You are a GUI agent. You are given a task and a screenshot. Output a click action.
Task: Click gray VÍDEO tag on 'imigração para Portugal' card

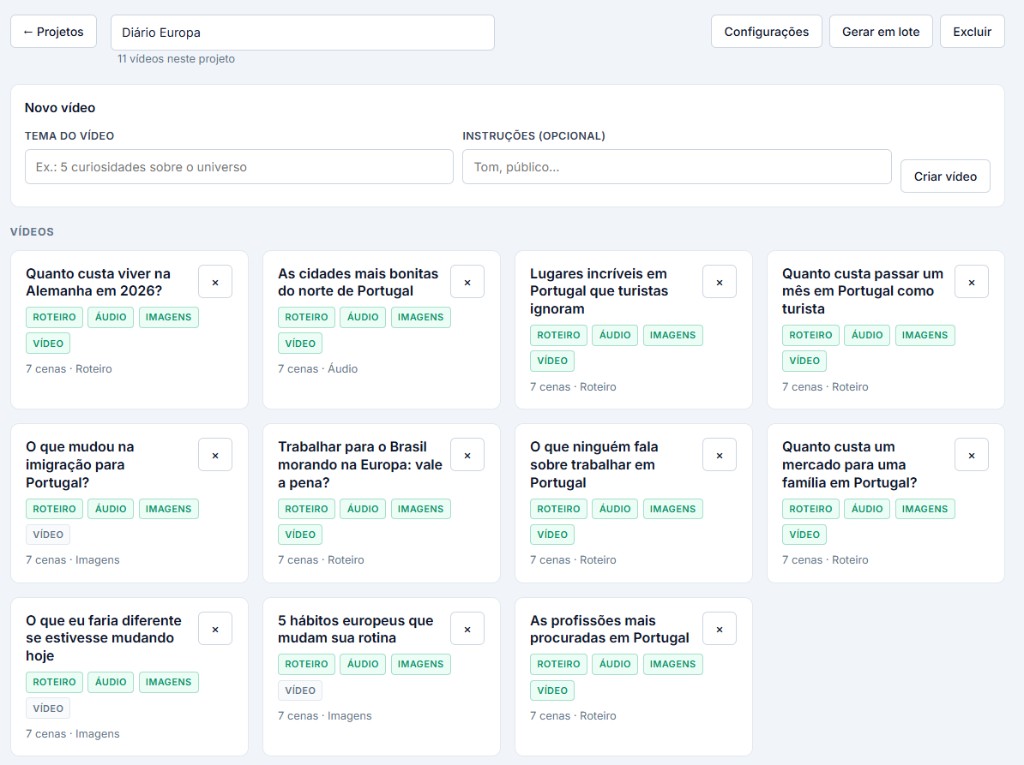click(x=48, y=534)
